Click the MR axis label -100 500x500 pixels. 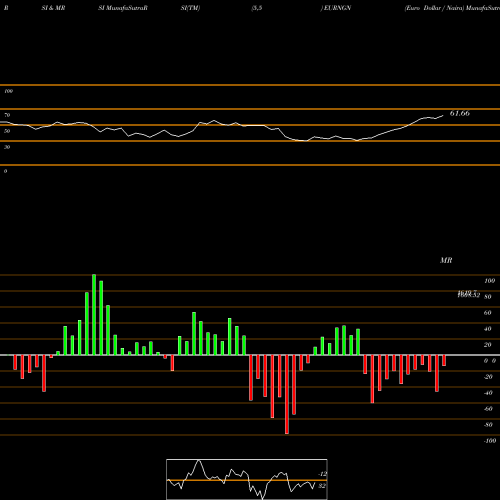[490, 441]
